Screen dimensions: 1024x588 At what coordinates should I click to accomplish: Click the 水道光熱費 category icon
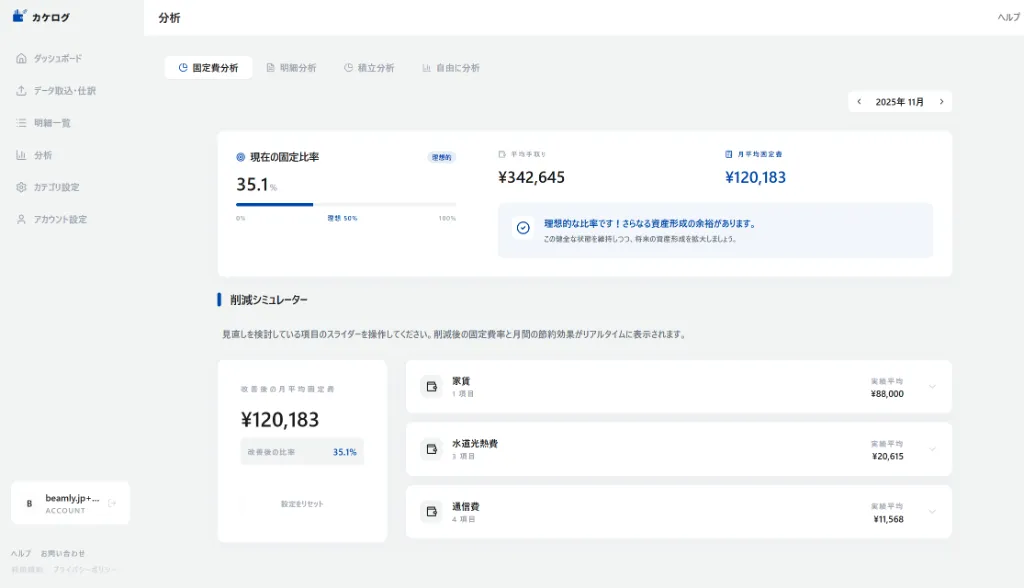coord(432,449)
